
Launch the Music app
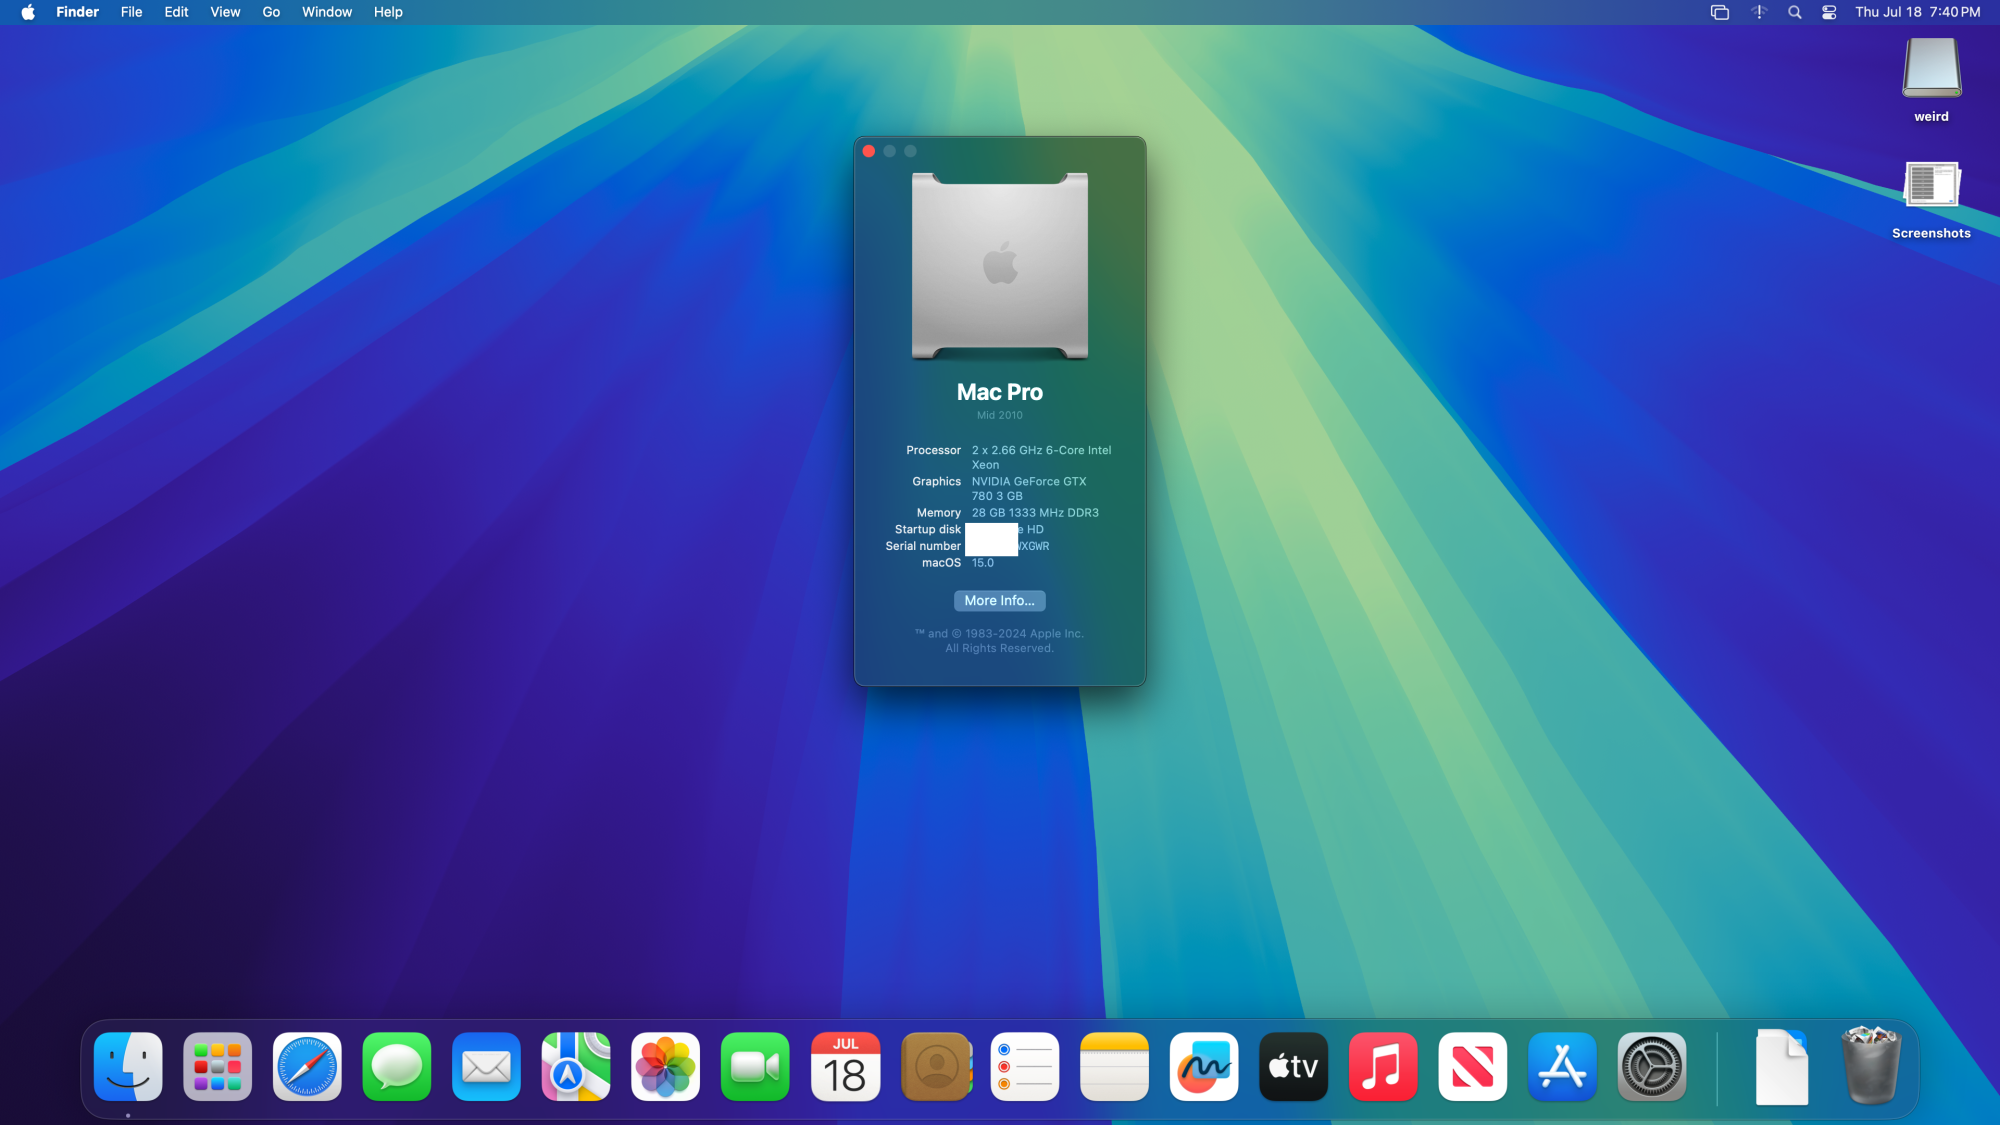point(1383,1067)
